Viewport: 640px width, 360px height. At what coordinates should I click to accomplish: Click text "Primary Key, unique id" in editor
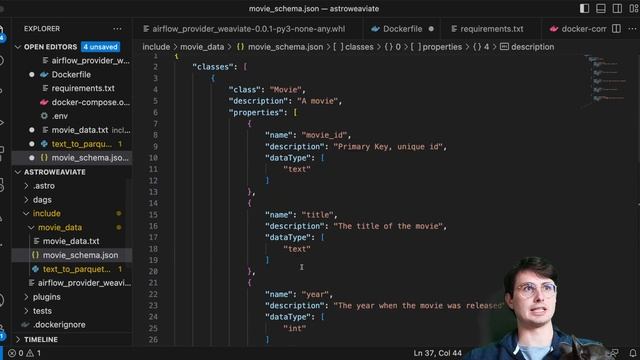(x=388, y=147)
